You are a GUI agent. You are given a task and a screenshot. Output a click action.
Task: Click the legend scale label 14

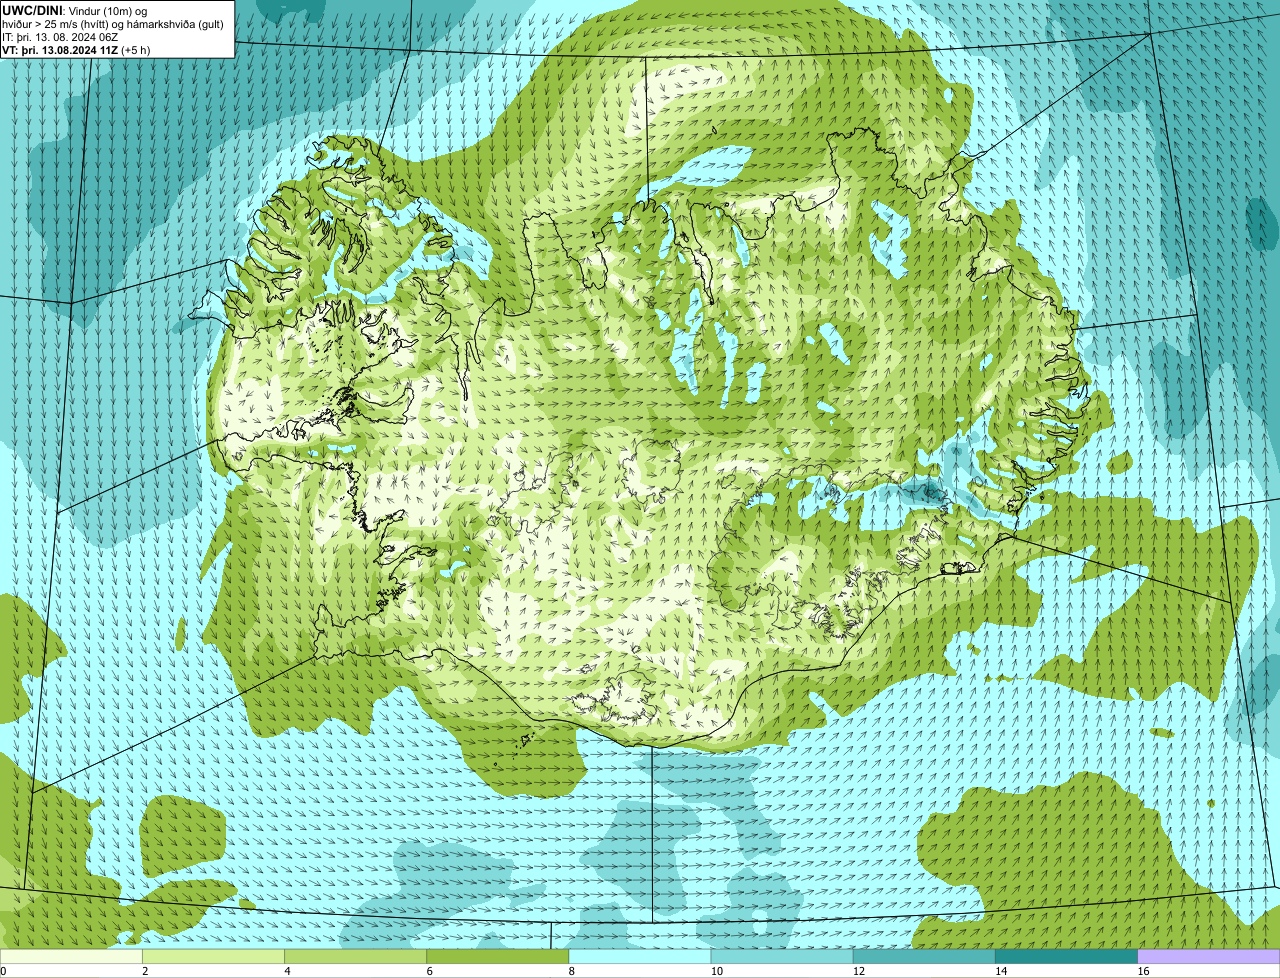click(1000, 971)
